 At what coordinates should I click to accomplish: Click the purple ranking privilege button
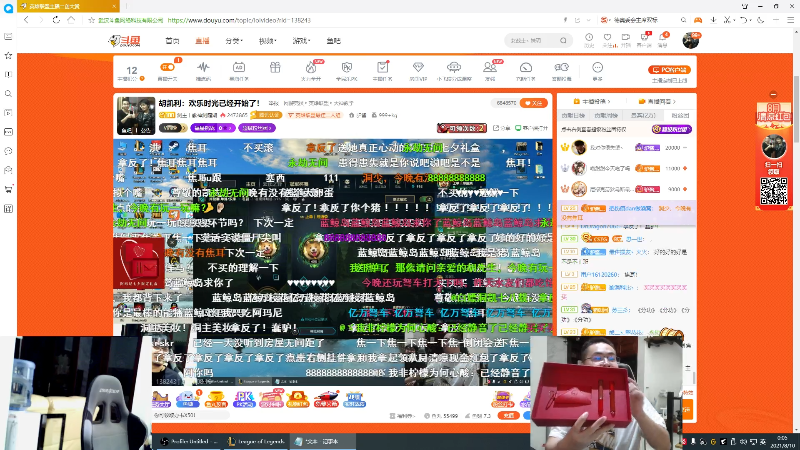tap(671, 130)
